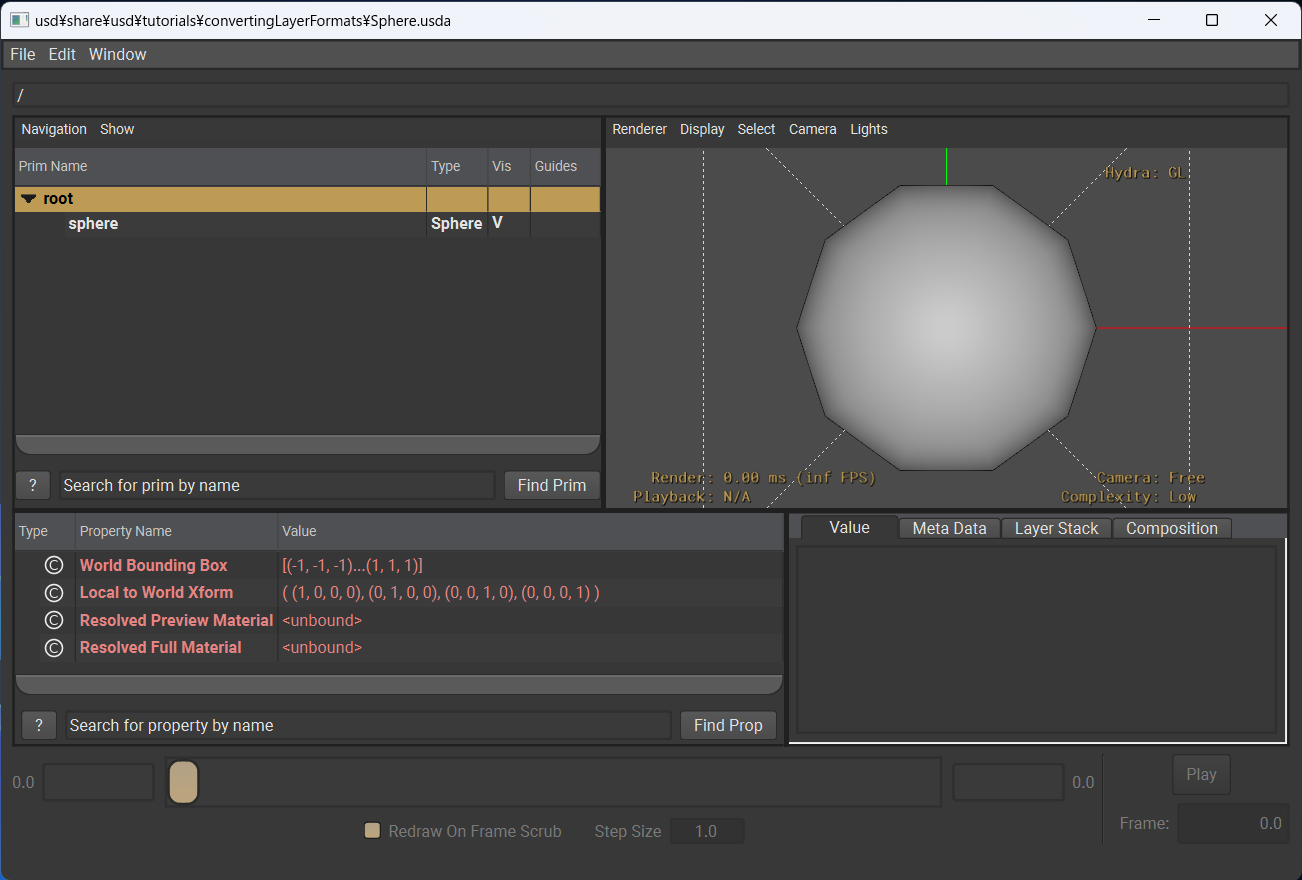Open the File menu
The image size is (1302, 880).
22,54
